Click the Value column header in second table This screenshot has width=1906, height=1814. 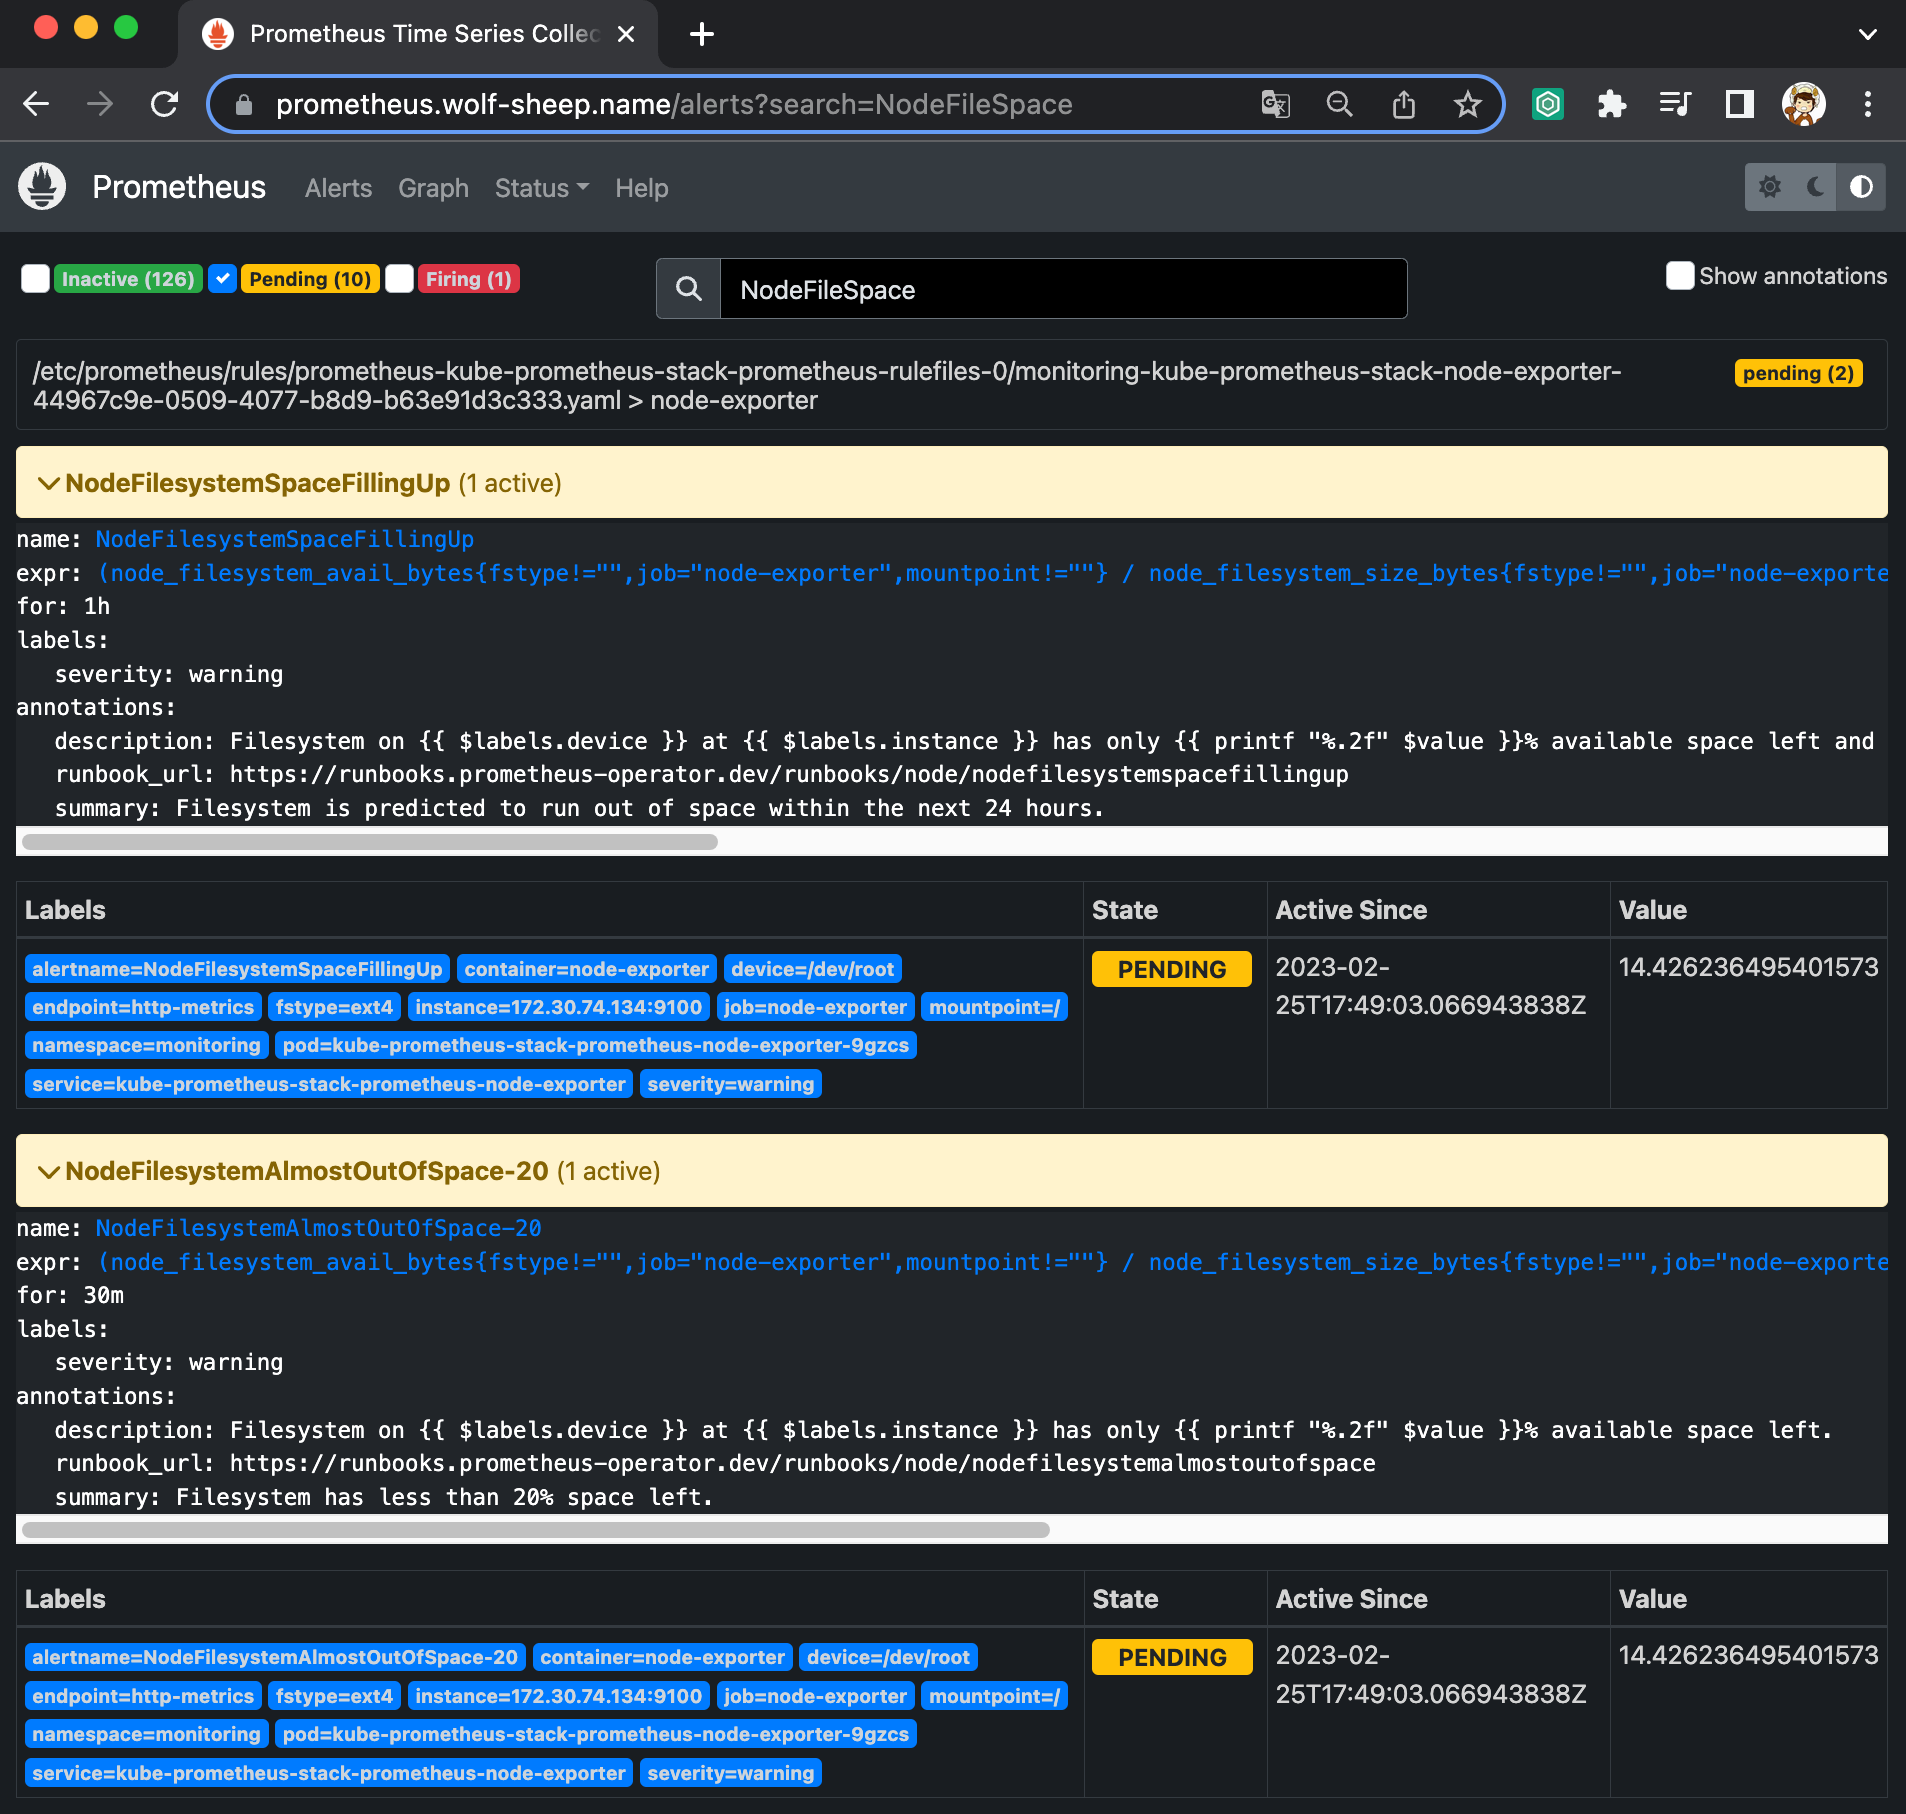pyautogui.click(x=1652, y=1599)
